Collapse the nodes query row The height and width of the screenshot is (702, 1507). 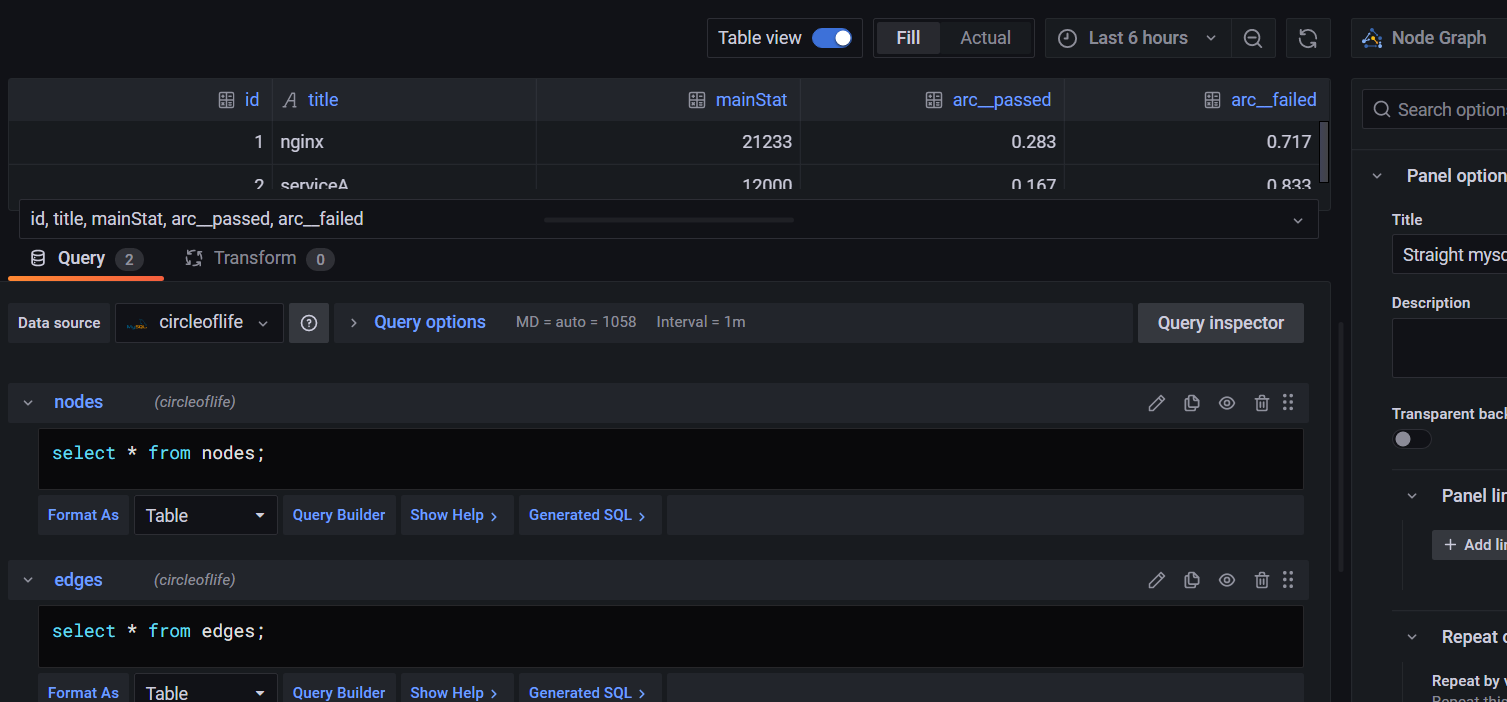(x=28, y=402)
